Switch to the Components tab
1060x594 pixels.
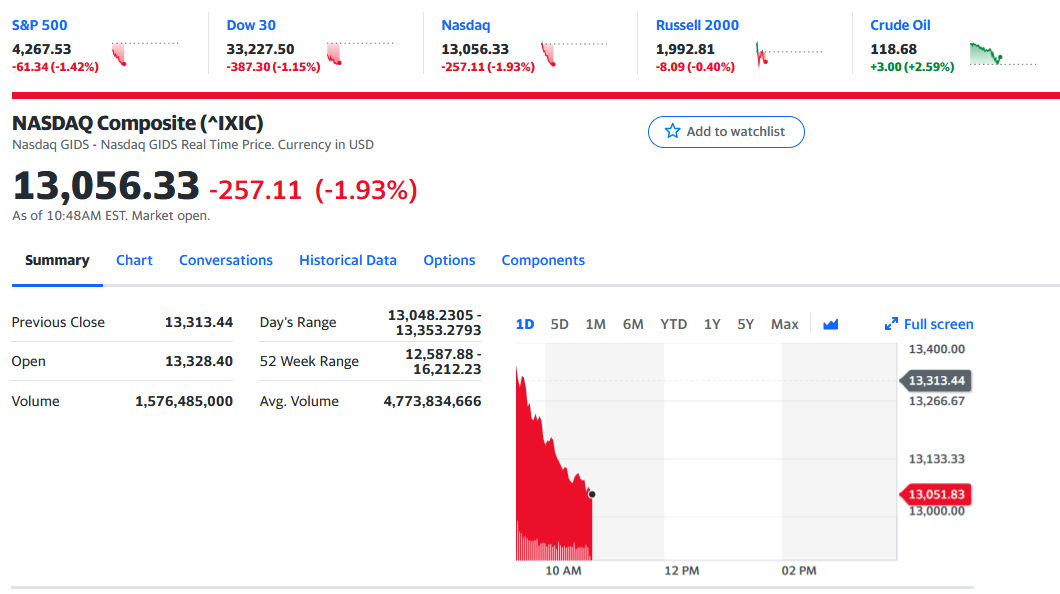coord(543,260)
